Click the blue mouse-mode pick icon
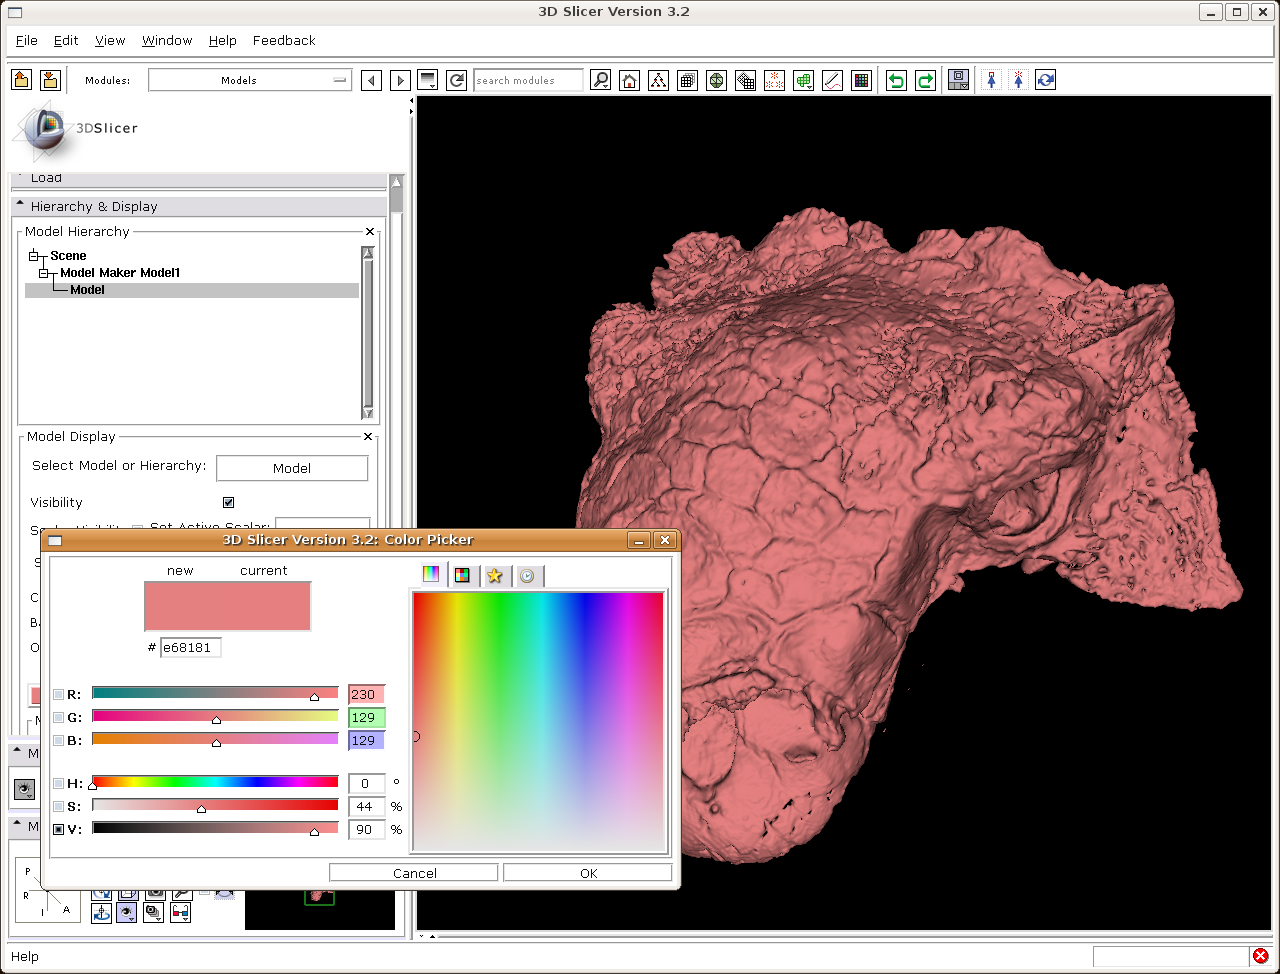1280x974 pixels. (x=991, y=80)
